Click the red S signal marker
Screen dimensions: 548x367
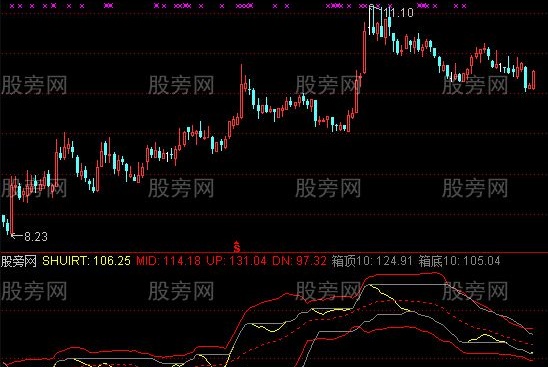(237, 247)
